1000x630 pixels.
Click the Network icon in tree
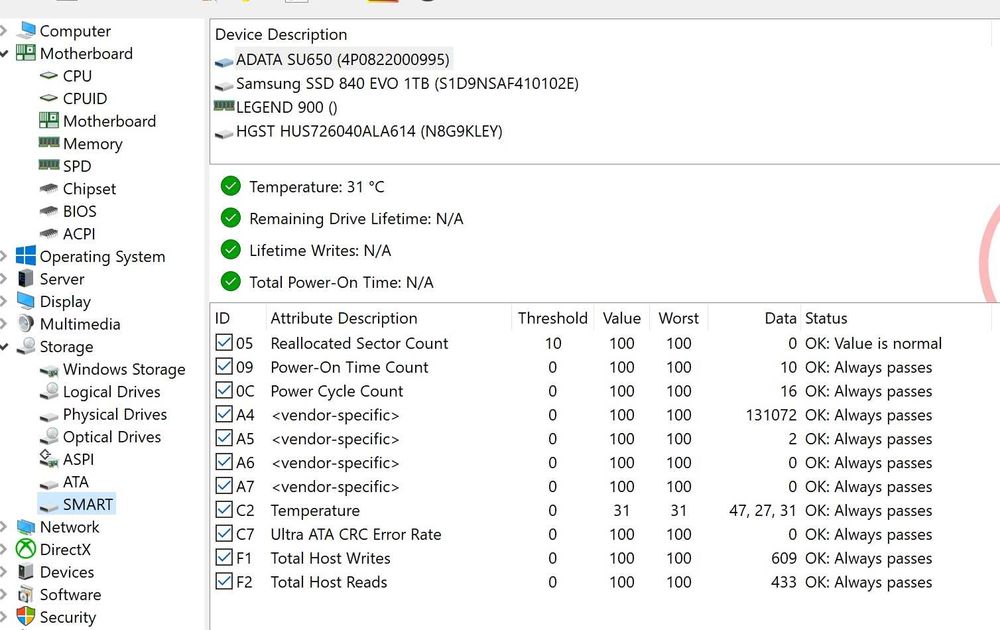point(26,527)
